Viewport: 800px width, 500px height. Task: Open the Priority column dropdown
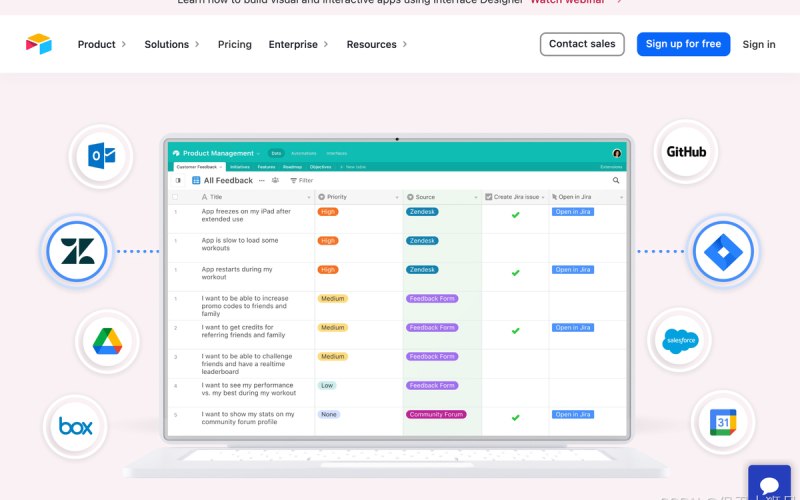point(397,197)
